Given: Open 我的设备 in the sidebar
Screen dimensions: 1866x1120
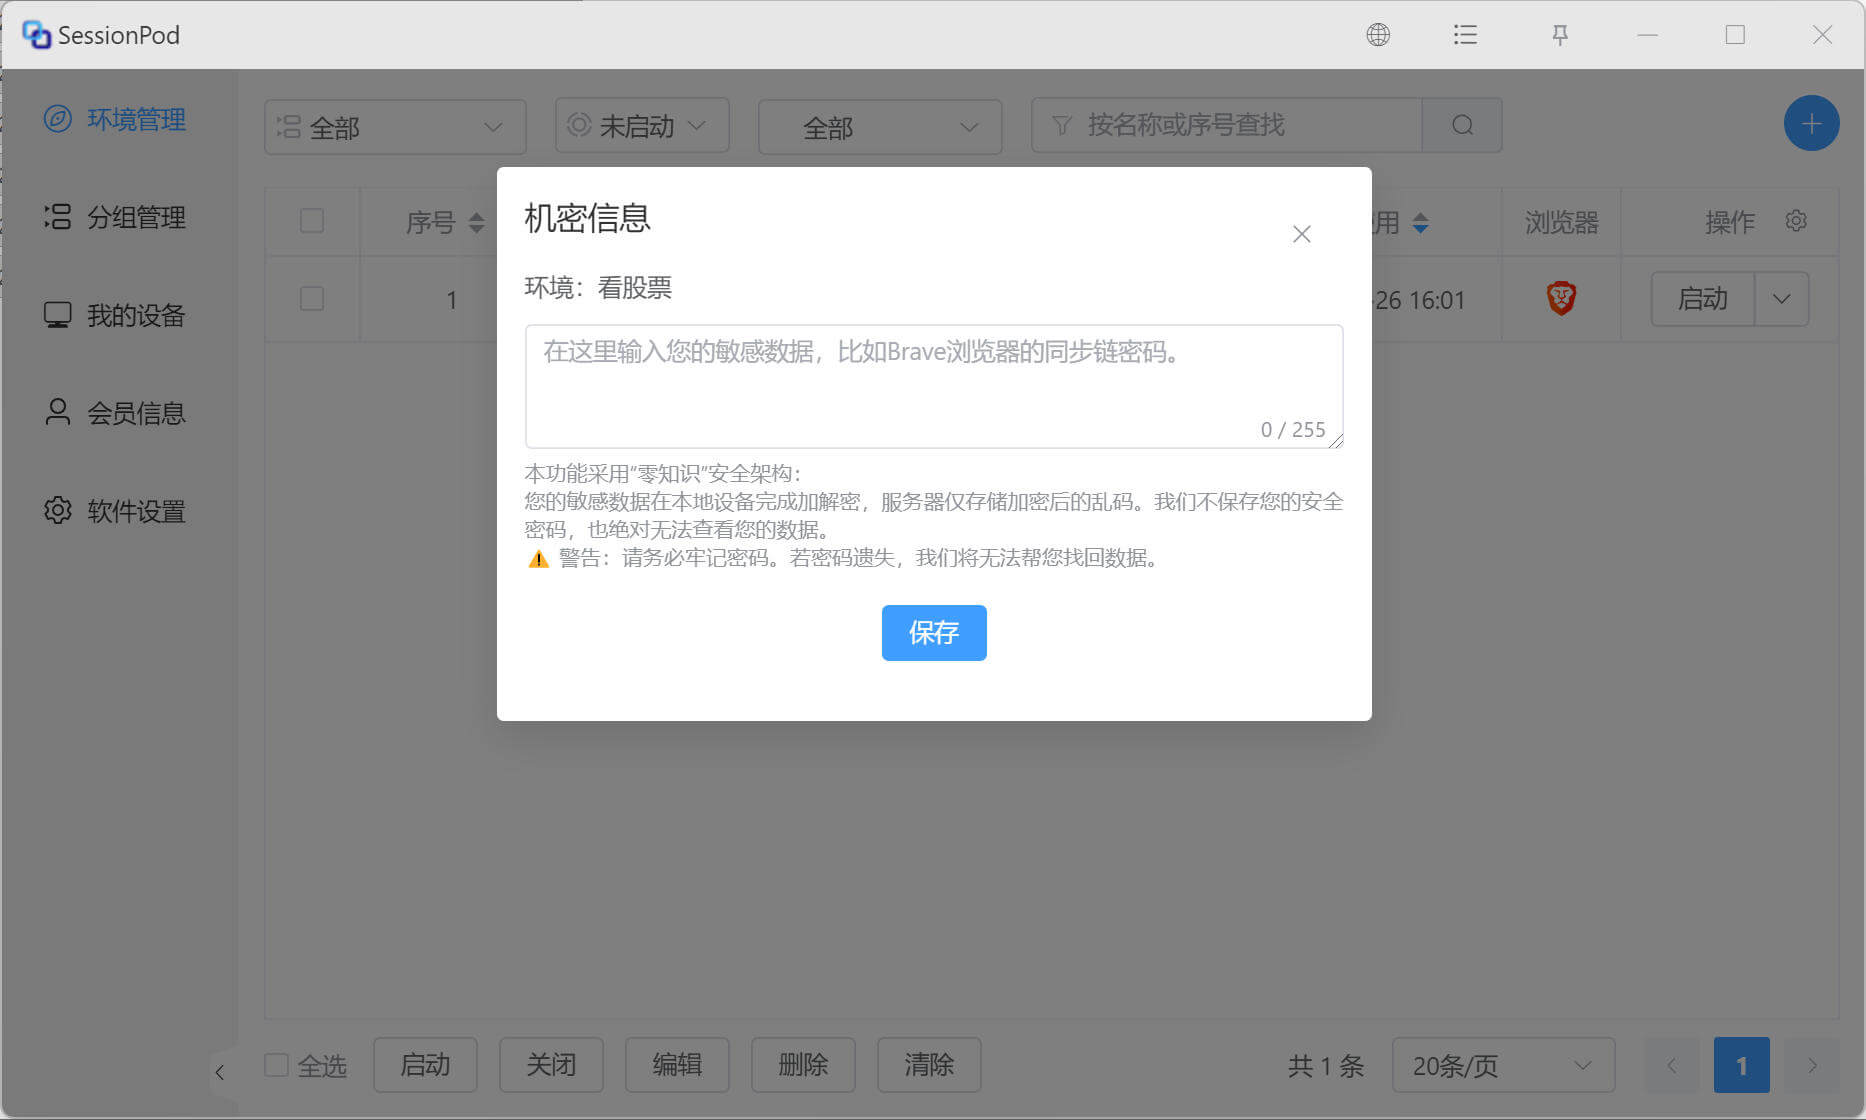Looking at the screenshot, I should coord(115,315).
